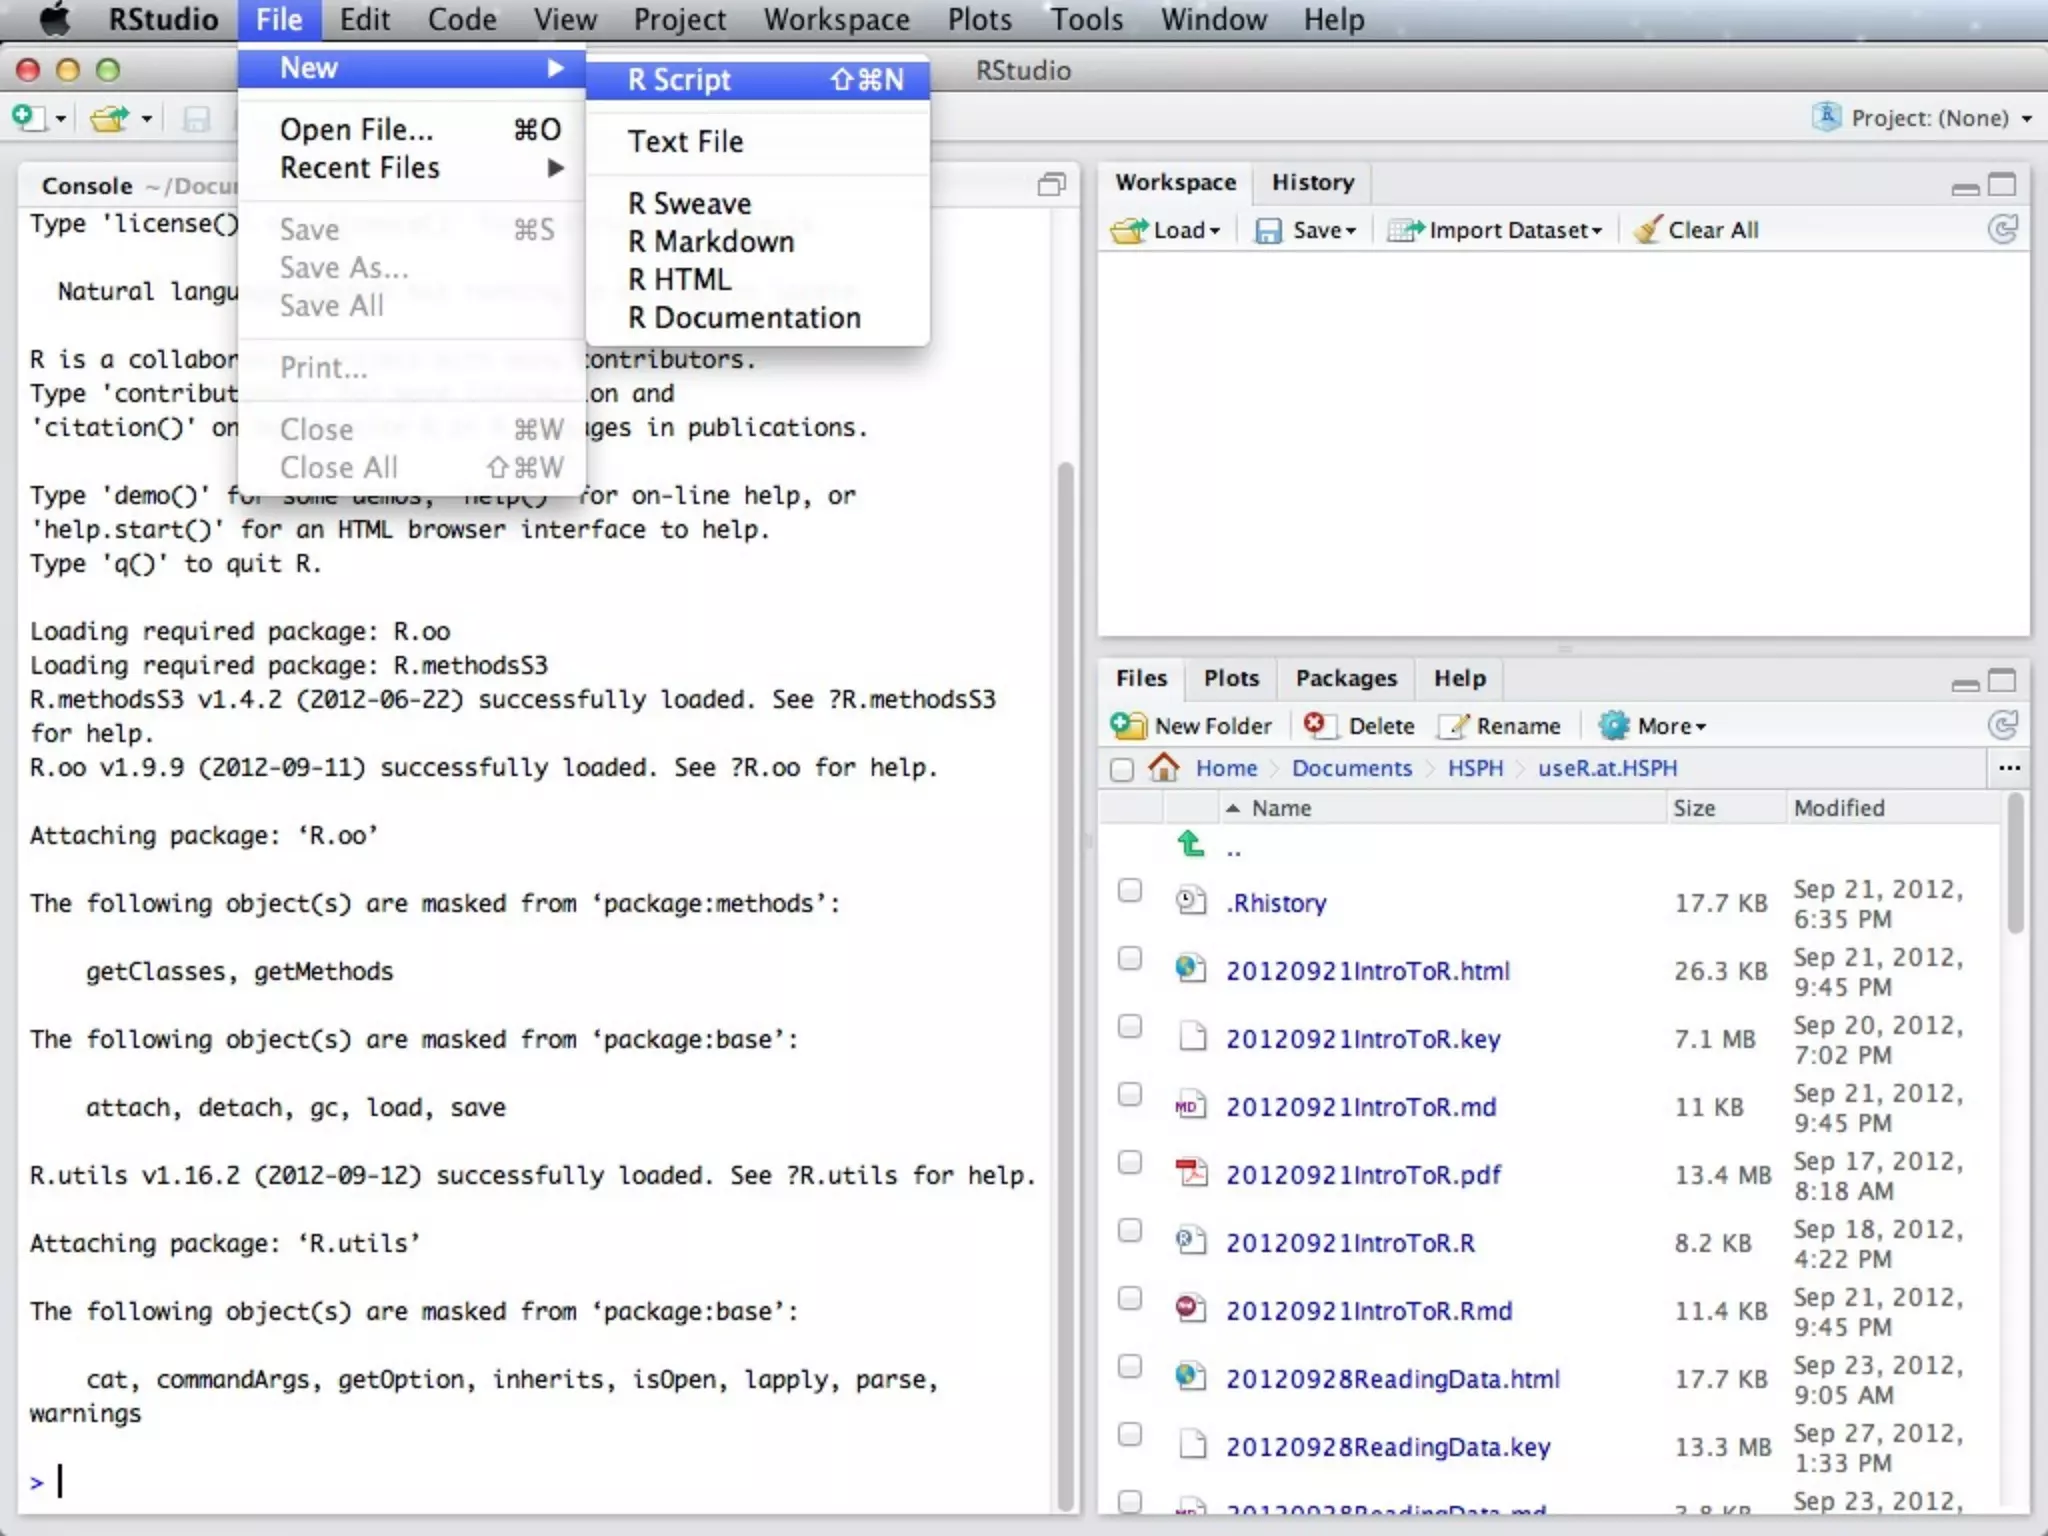This screenshot has width=2048, height=1536.
Task: Click the Rename button
Action: click(x=1499, y=725)
